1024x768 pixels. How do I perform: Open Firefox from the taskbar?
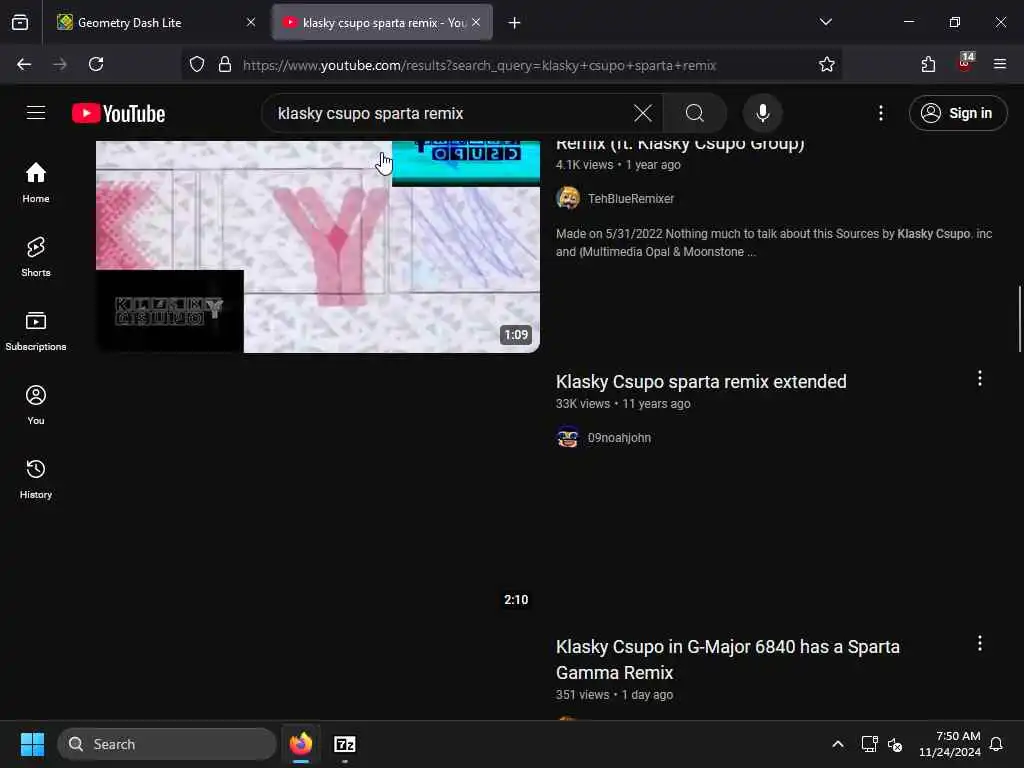pyautogui.click(x=300, y=744)
